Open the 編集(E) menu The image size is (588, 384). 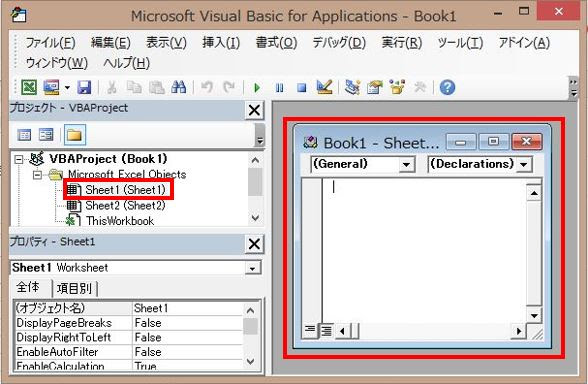pos(111,42)
